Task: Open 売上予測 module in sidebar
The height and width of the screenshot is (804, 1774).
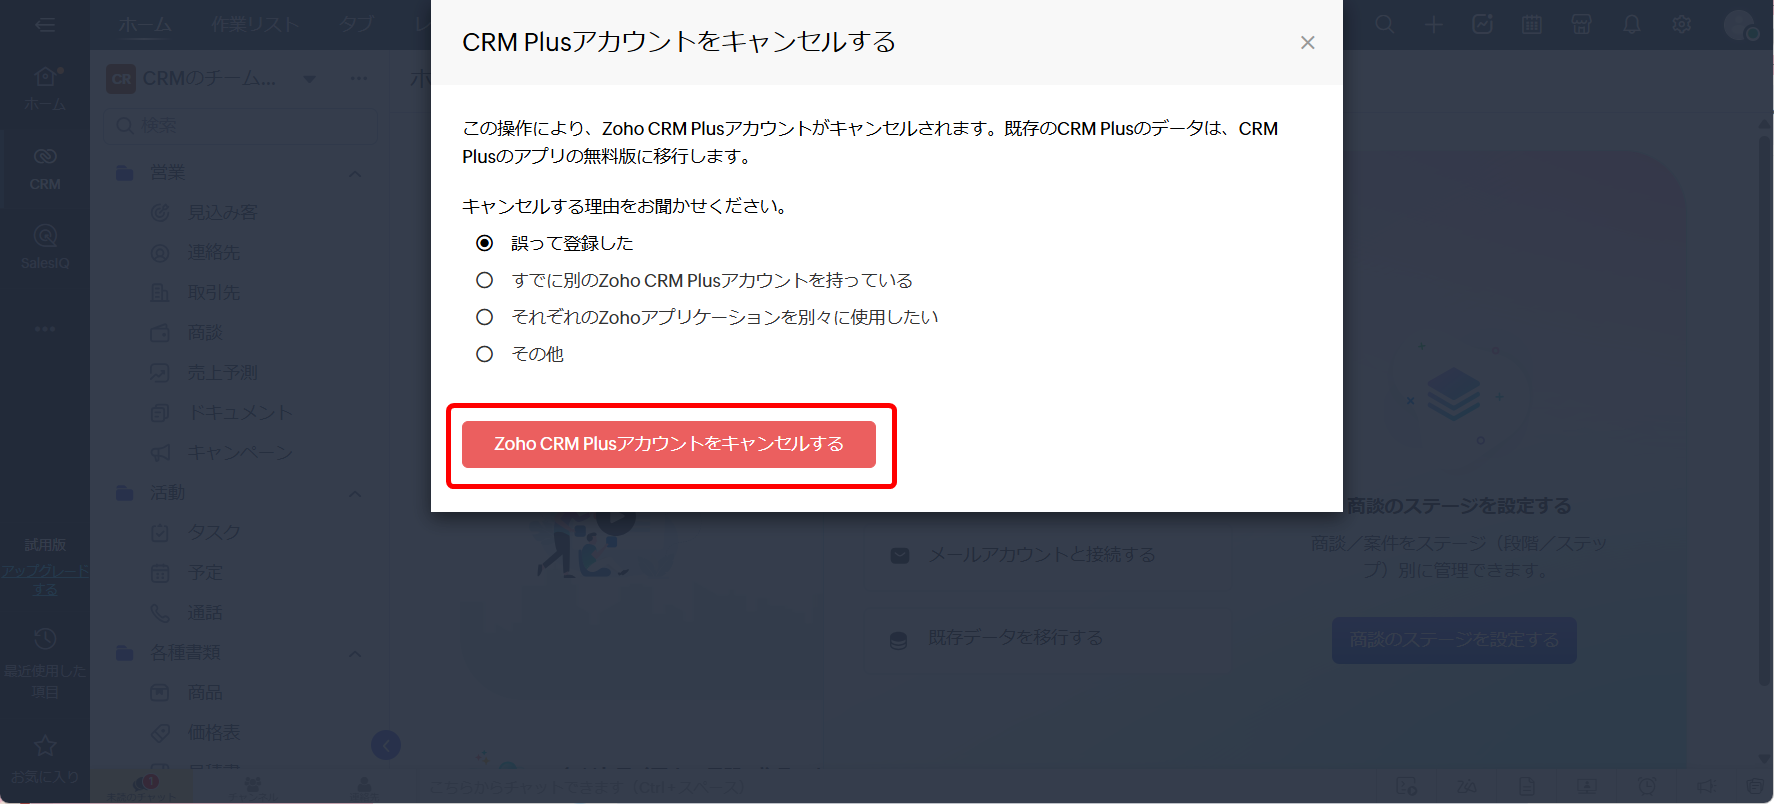Action: click(222, 373)
